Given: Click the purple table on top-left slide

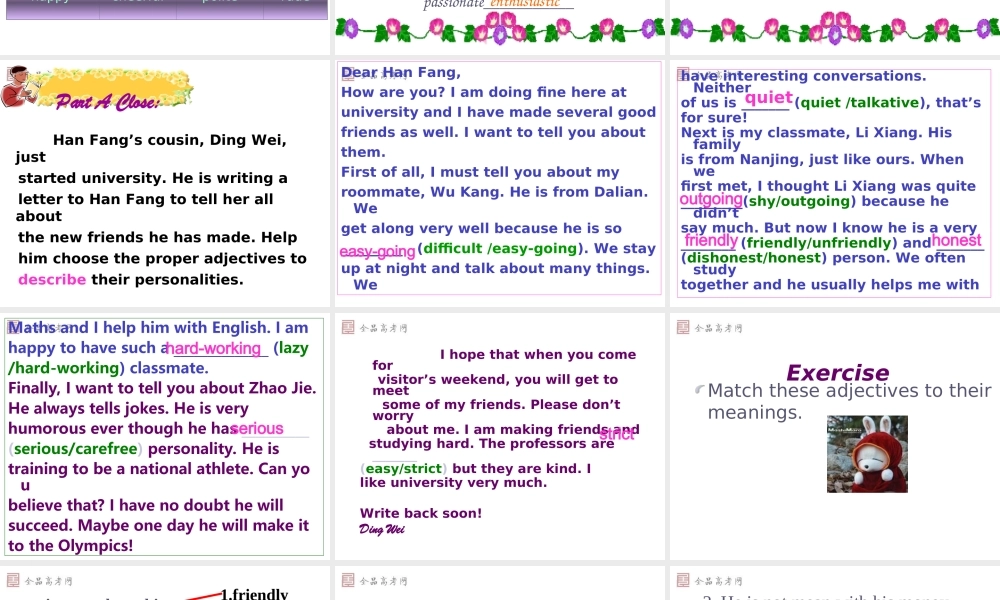Looking at the screenshot, I should tap(166, 10).
